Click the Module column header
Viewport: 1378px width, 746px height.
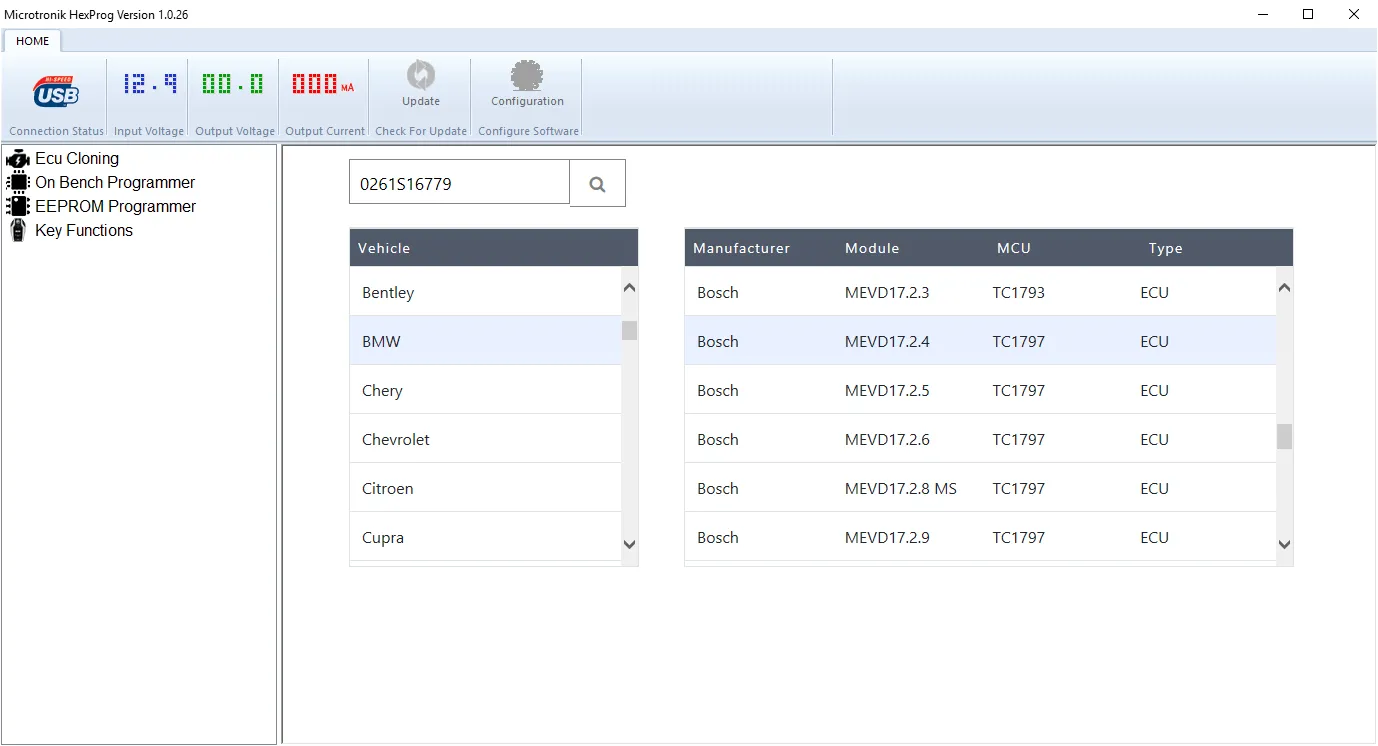pos(872,248)
